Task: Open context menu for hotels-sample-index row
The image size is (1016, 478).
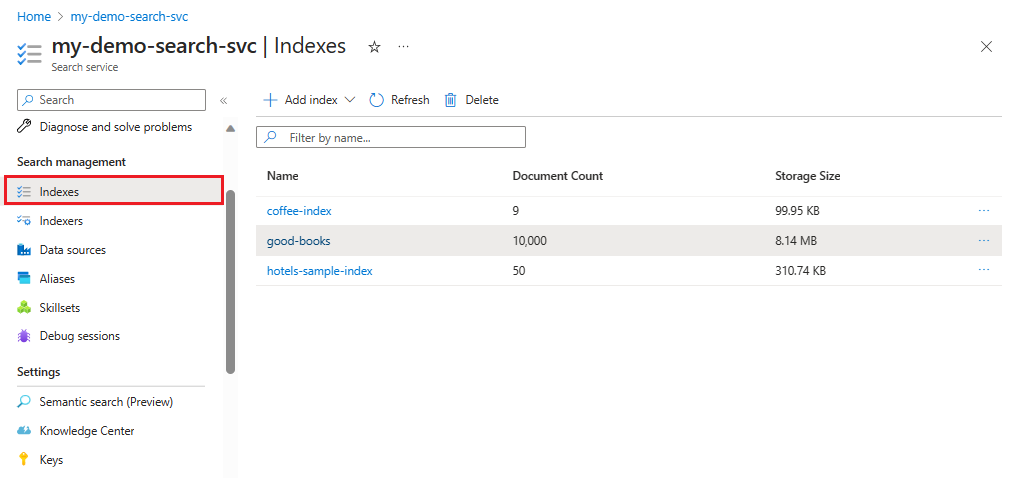Action: click(984, 270)
